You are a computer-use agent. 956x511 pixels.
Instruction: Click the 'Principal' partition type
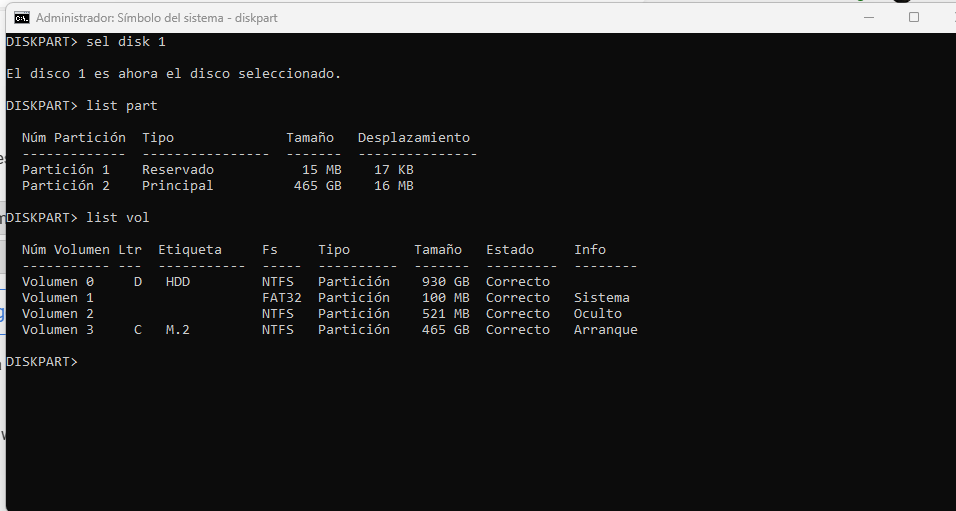pos(178,185)
